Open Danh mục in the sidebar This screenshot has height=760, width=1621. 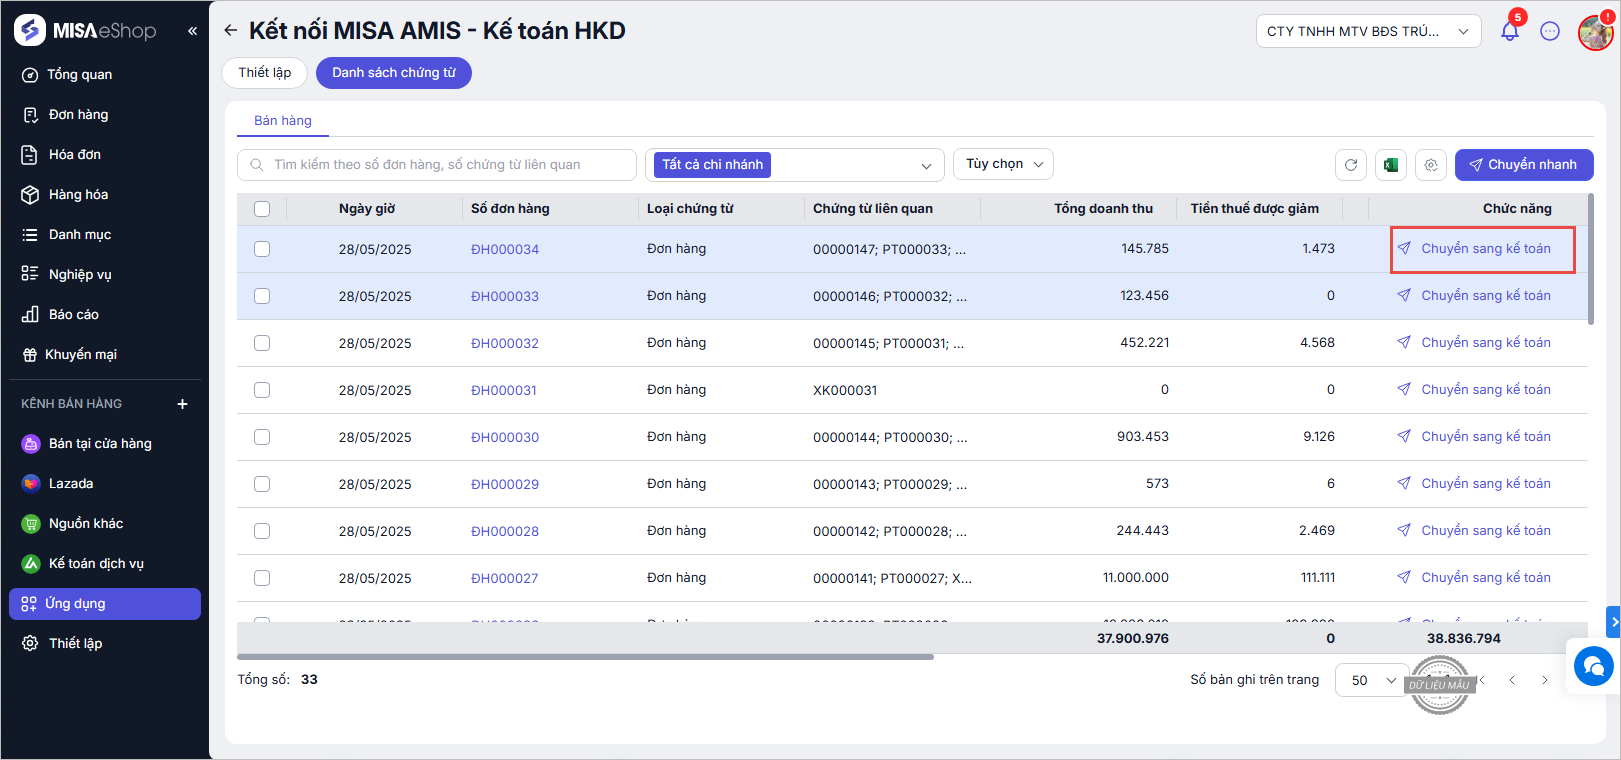click(105, 235)
